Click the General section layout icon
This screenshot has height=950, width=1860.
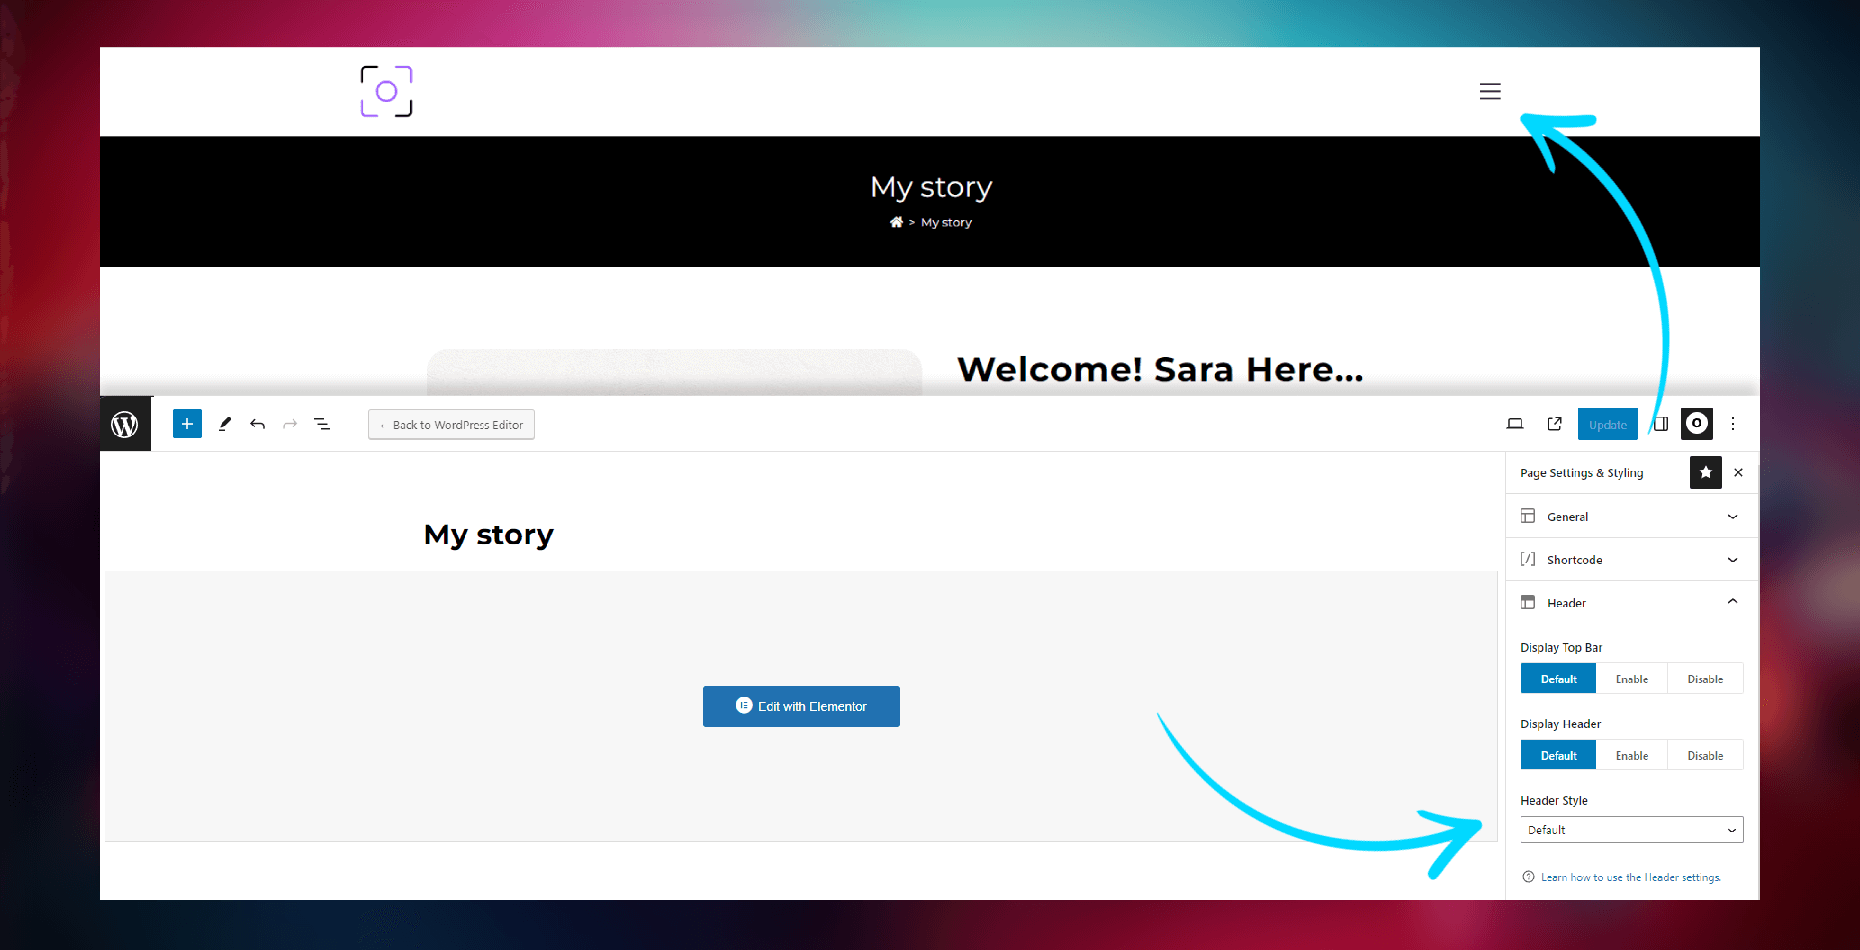(1528, 516)
